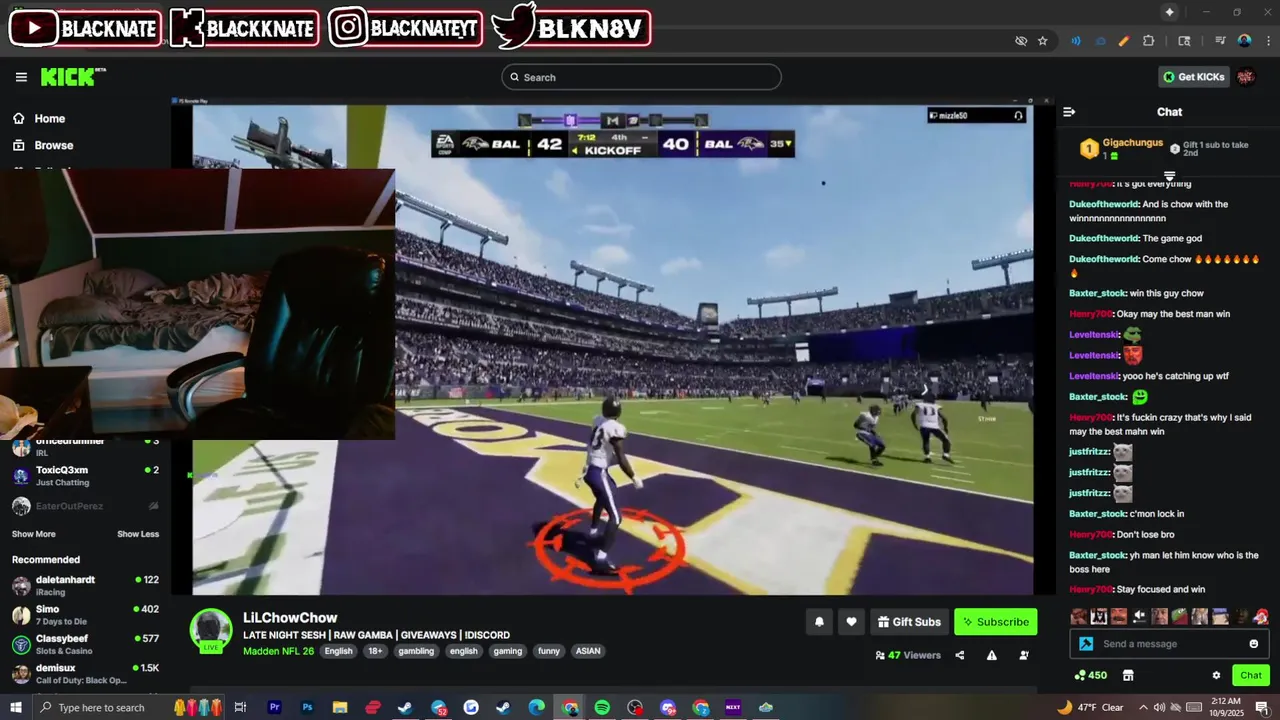Open Gift Subs
Viewport: 1280px width, 720px height.
(909, 621)
